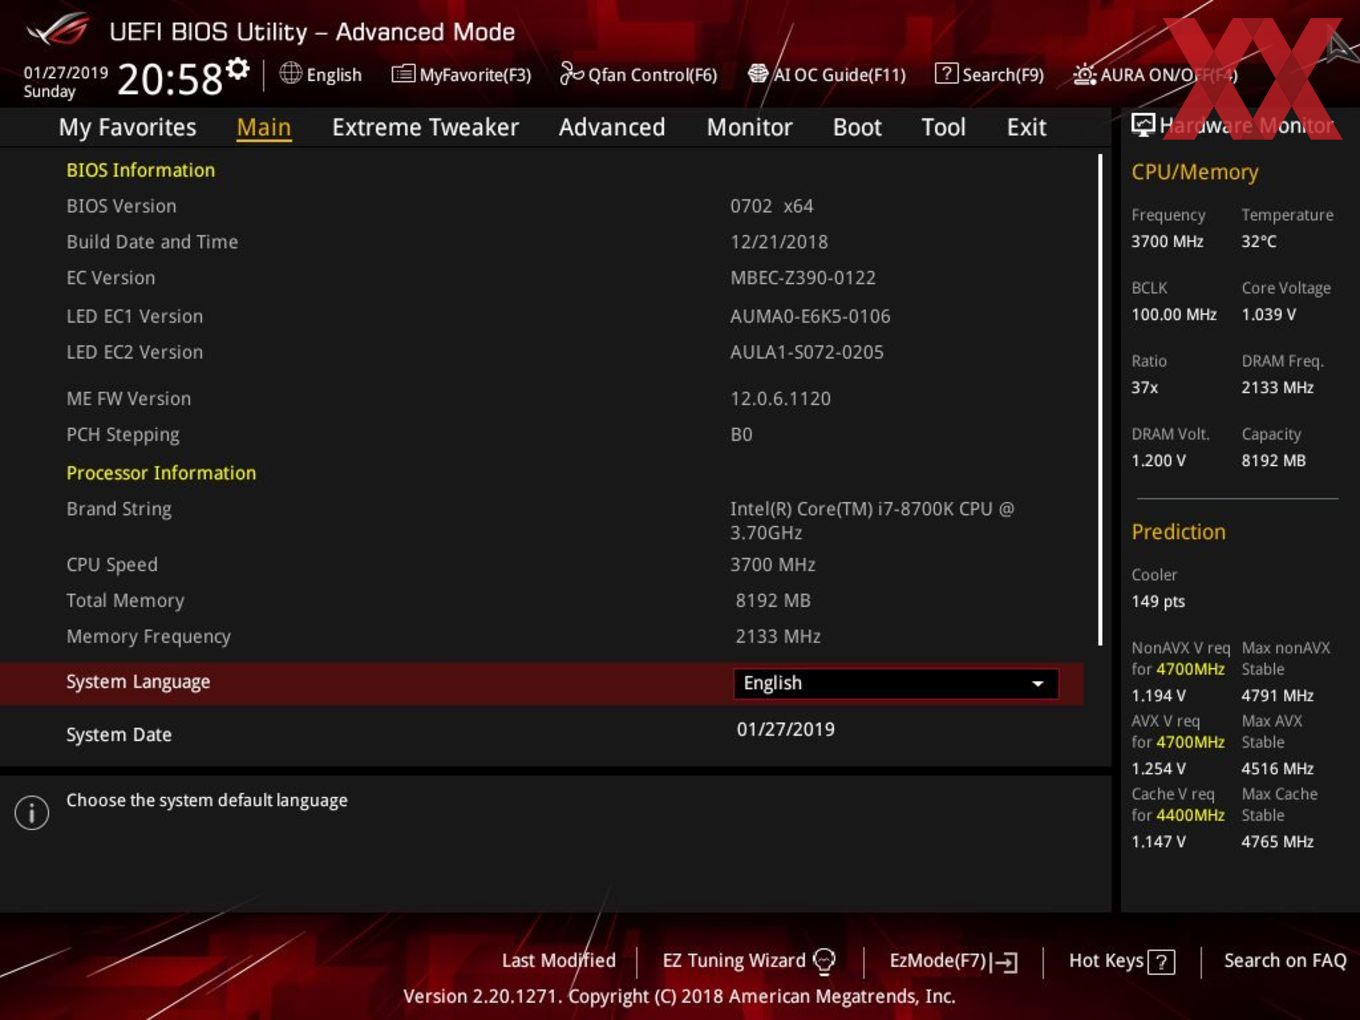The image size is (1360, 1020).
Task: Click the AI OC Guide icon
Action: click(758, 73)
